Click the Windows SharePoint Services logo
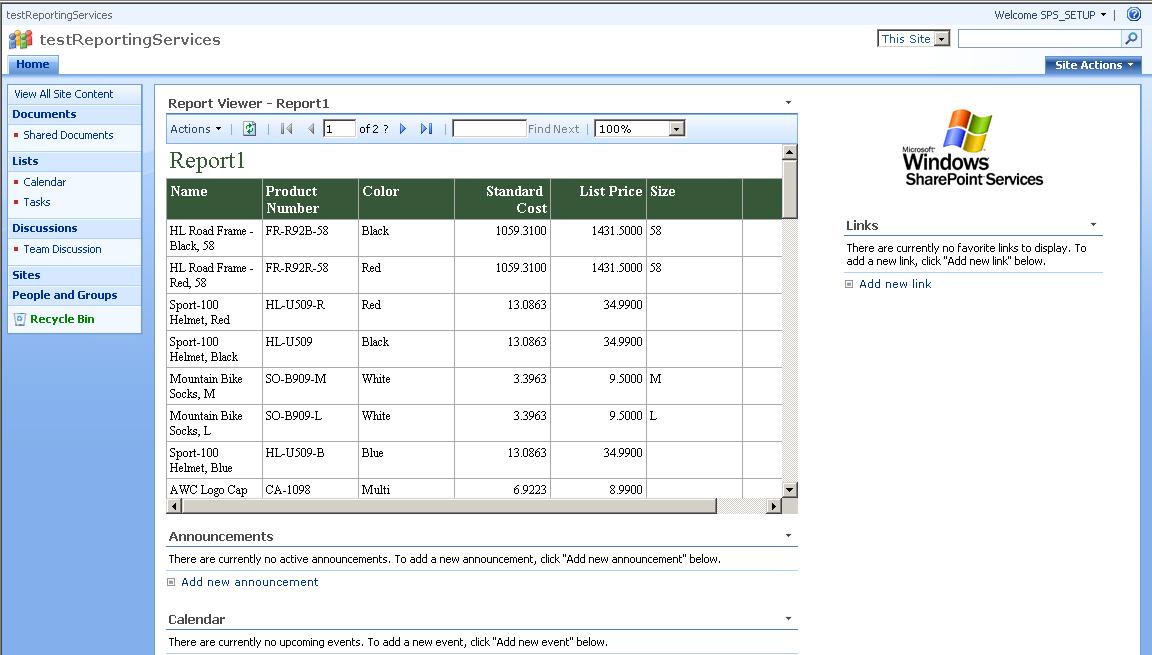 pyautogui.click(x=973, y=148)
